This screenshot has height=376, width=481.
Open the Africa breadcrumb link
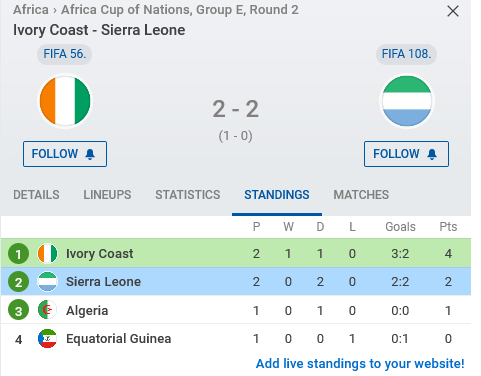[x=31, y=10]
